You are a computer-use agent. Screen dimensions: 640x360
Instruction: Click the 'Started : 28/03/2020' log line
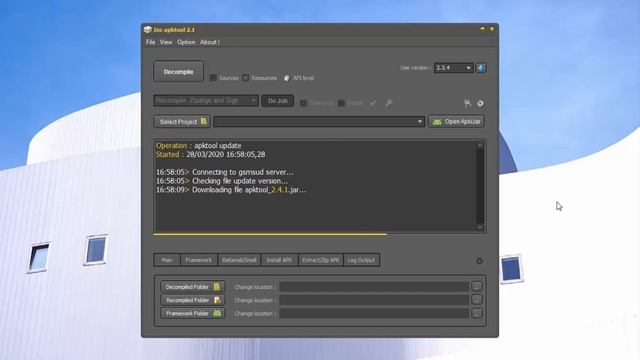(210, 154)
